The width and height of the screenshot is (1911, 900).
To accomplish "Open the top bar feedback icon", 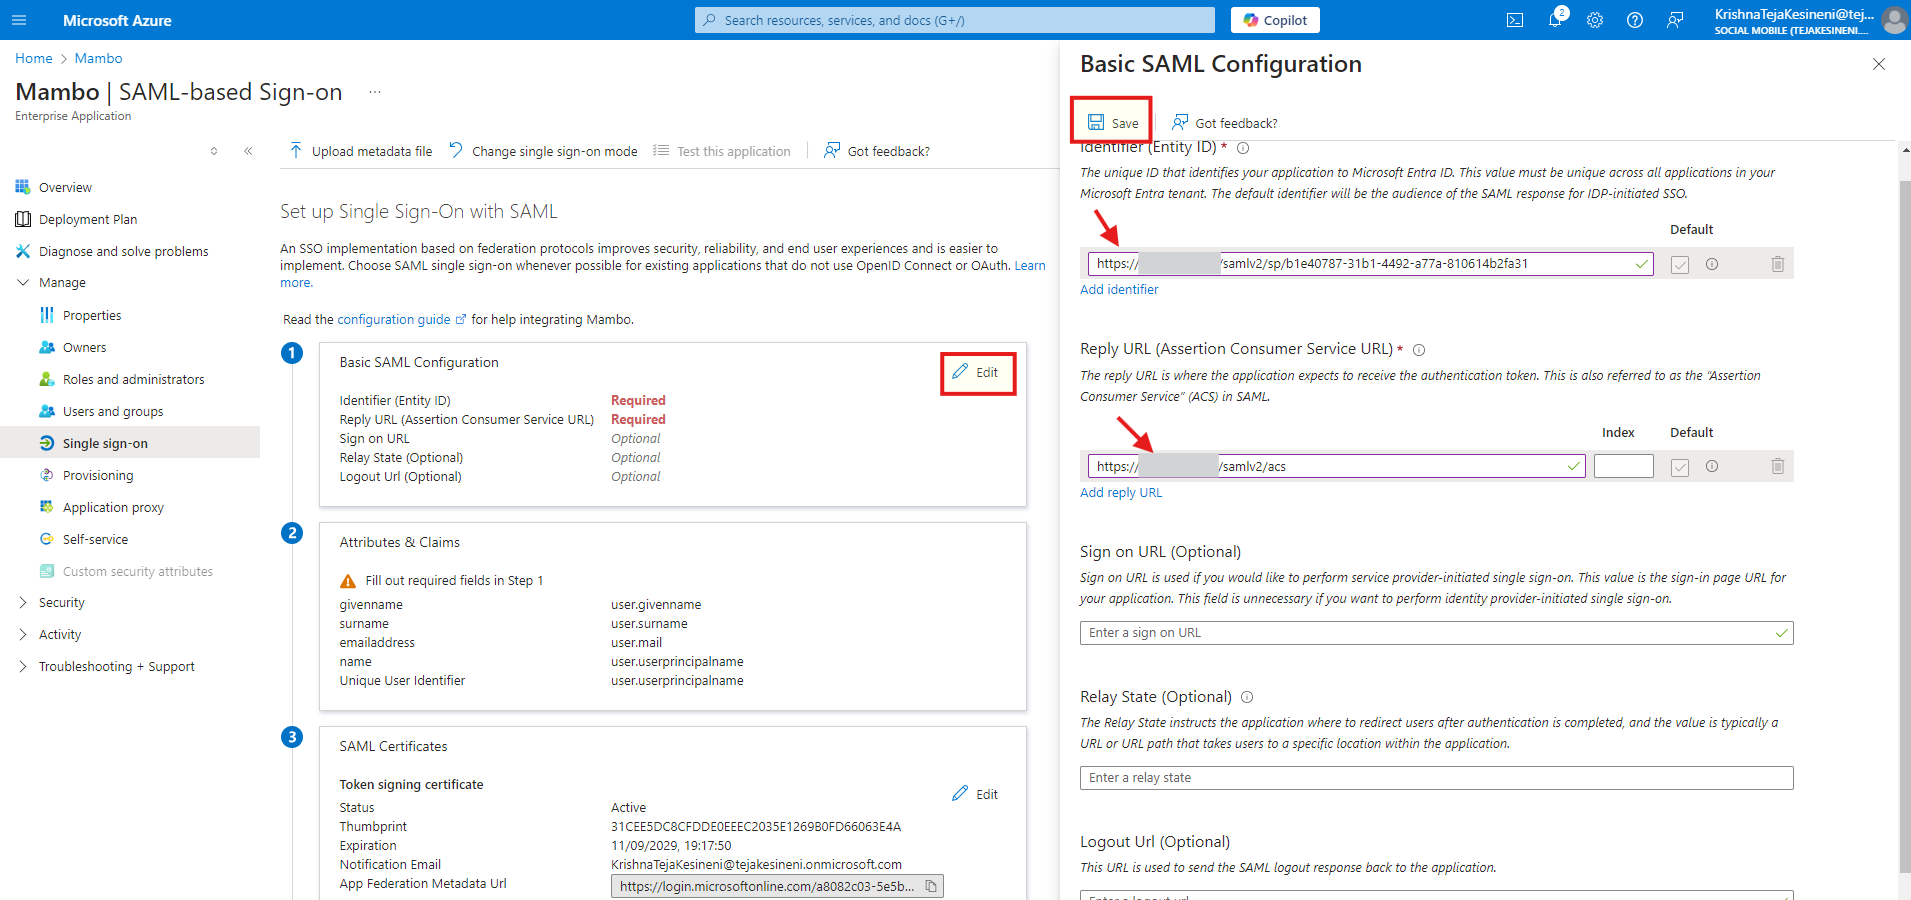I will (x=1675, y=20).
